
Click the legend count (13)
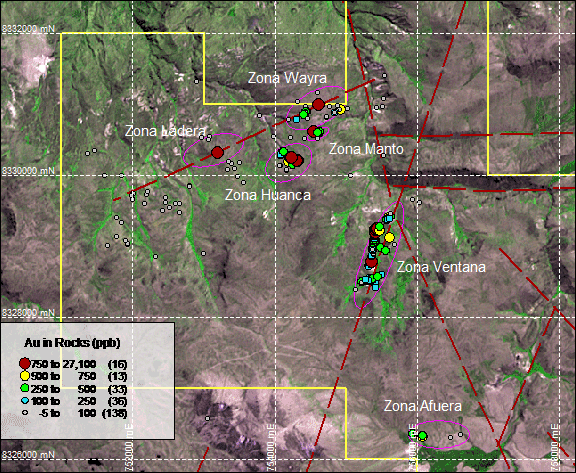tap(117, 376)
